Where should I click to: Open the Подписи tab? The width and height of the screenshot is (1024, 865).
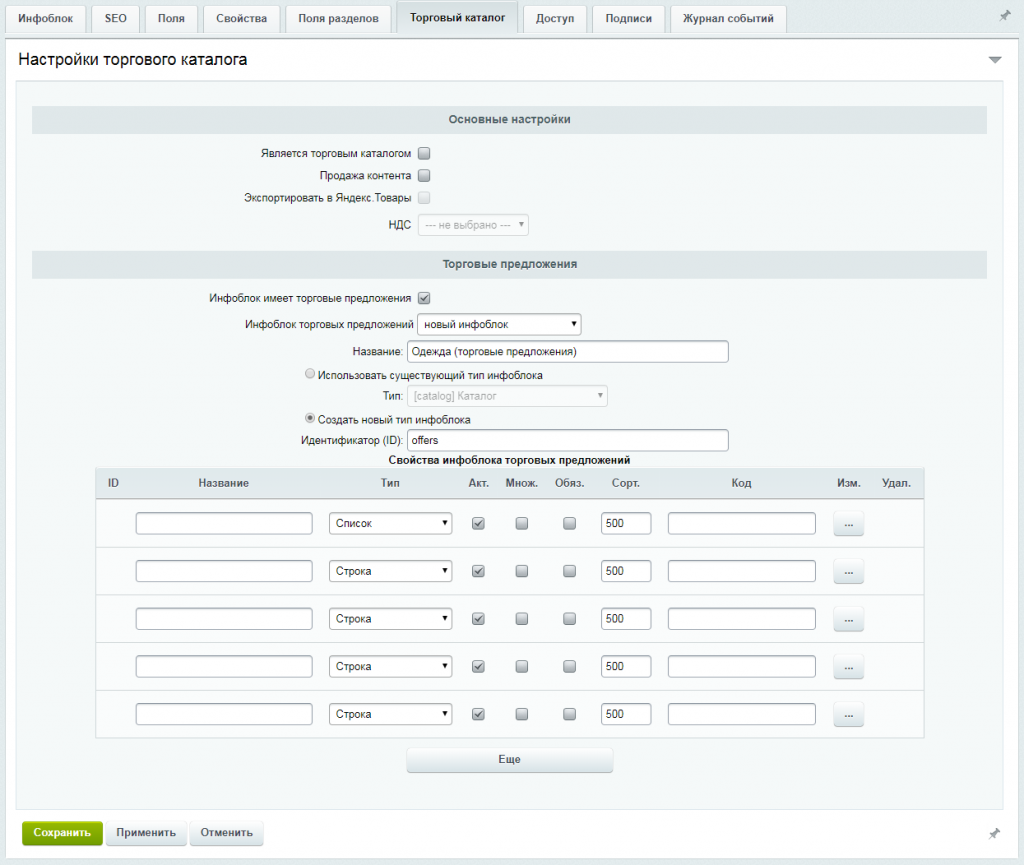pyautogui.click(x=628, y=18)
